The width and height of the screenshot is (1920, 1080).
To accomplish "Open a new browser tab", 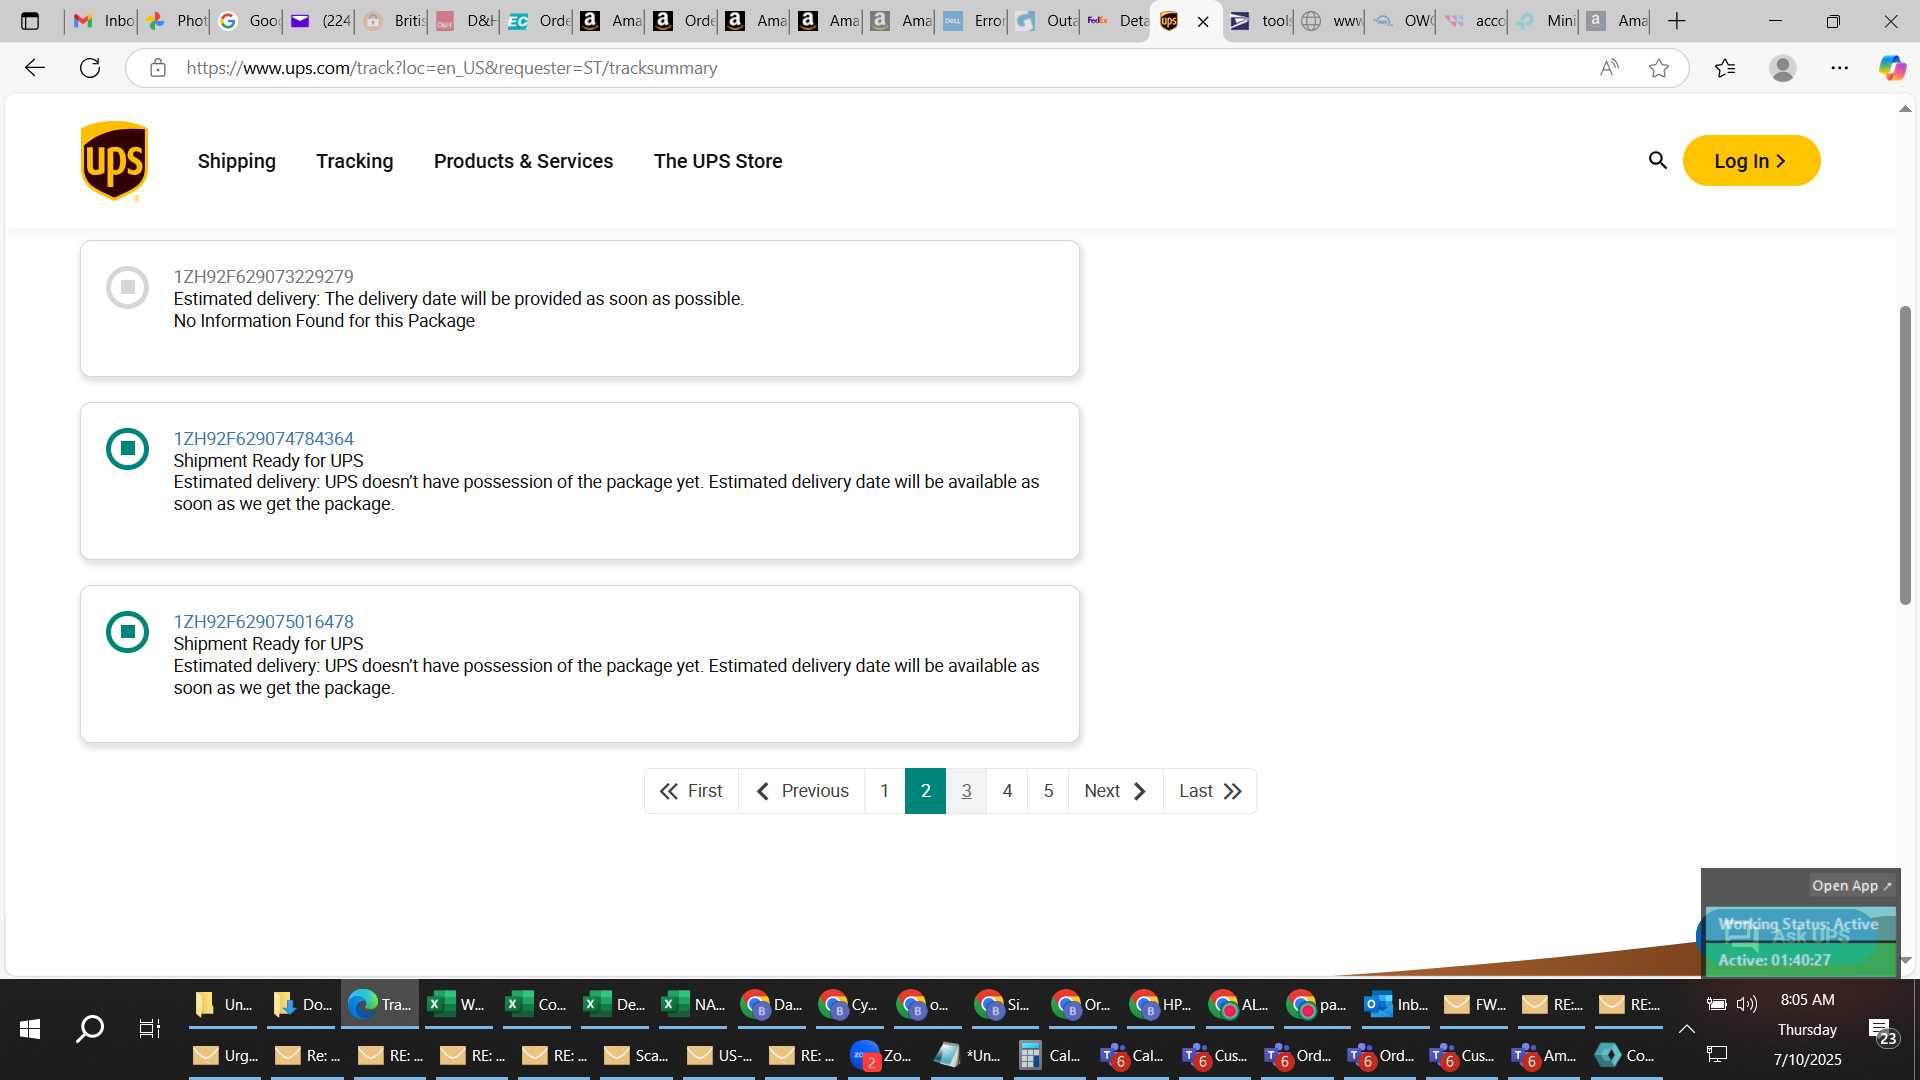I will pyautogui.click(x=1677, y=21).
